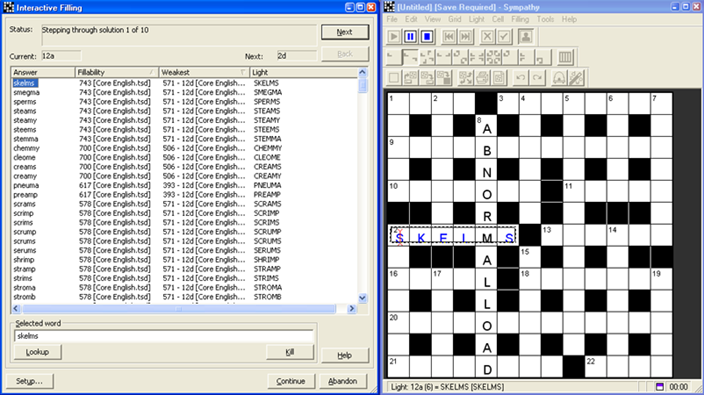
Task: Click the horizontal scrollbar thumb of answer list
Action: tap(179, 308)
